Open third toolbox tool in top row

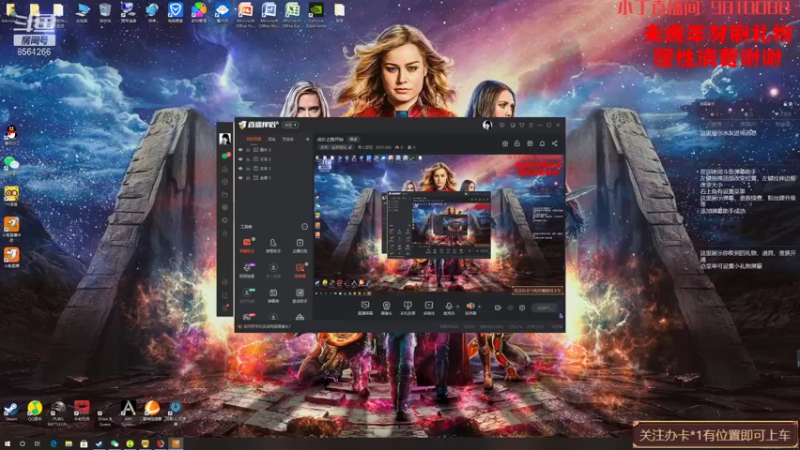pyautogui.click(x=299, y=245)
